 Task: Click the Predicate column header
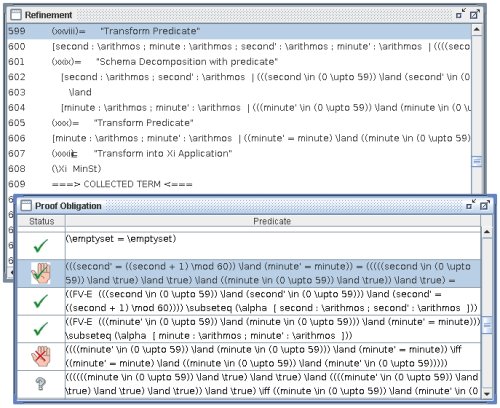273,221
